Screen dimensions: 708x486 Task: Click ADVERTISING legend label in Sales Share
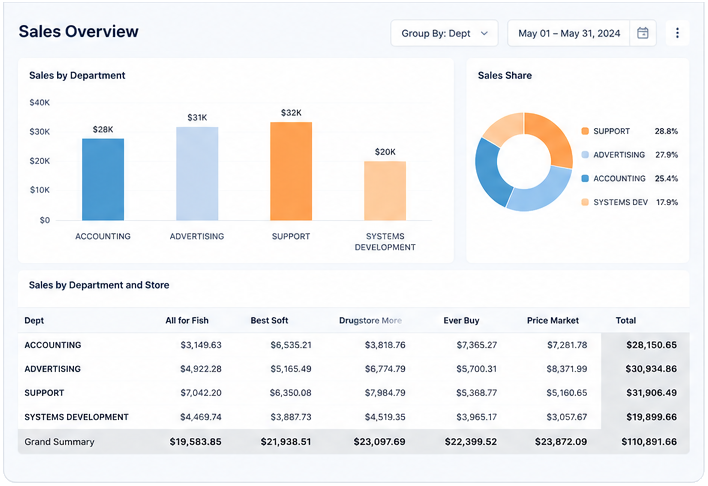click(619, 154)
